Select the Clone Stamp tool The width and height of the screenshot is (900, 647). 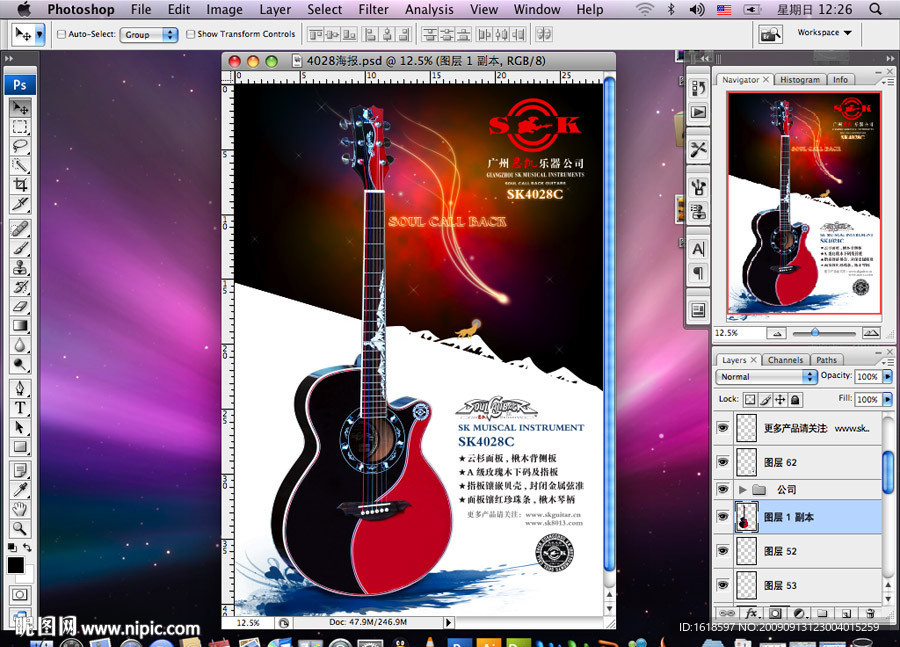tap(20, 268)
